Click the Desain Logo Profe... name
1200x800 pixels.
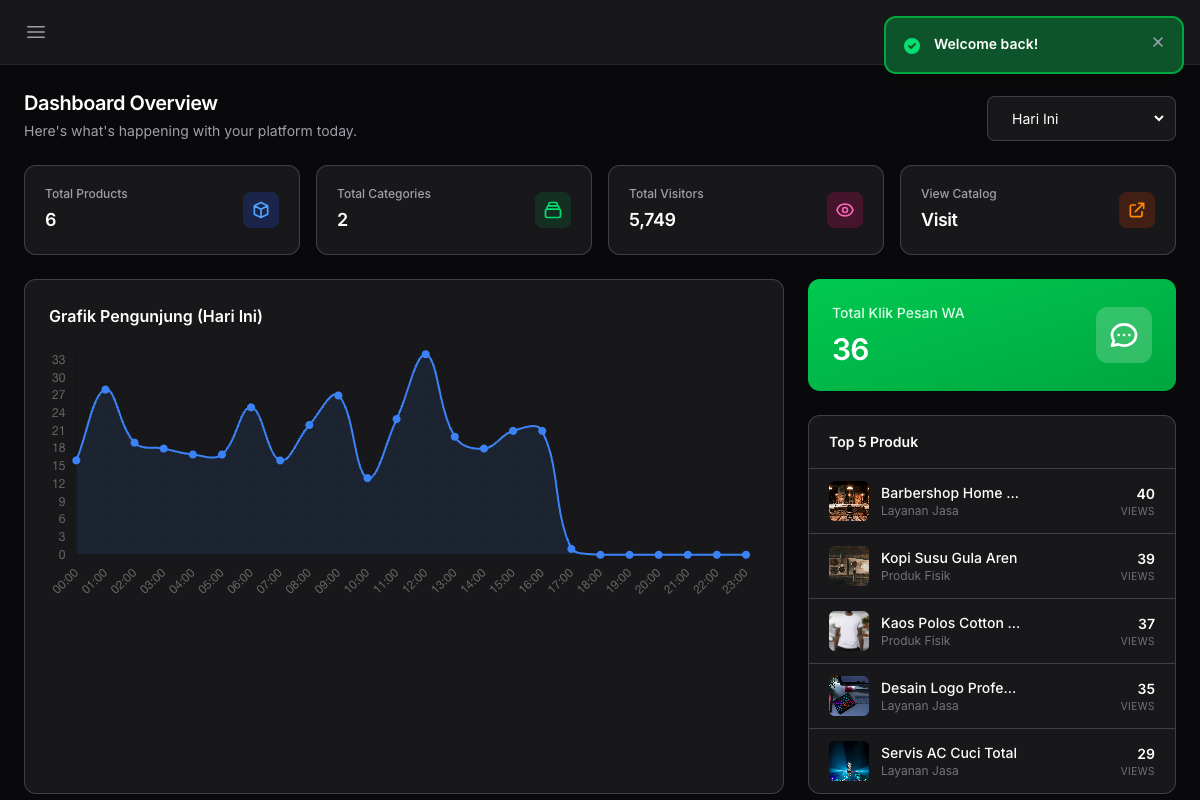(x=948, y=688)
